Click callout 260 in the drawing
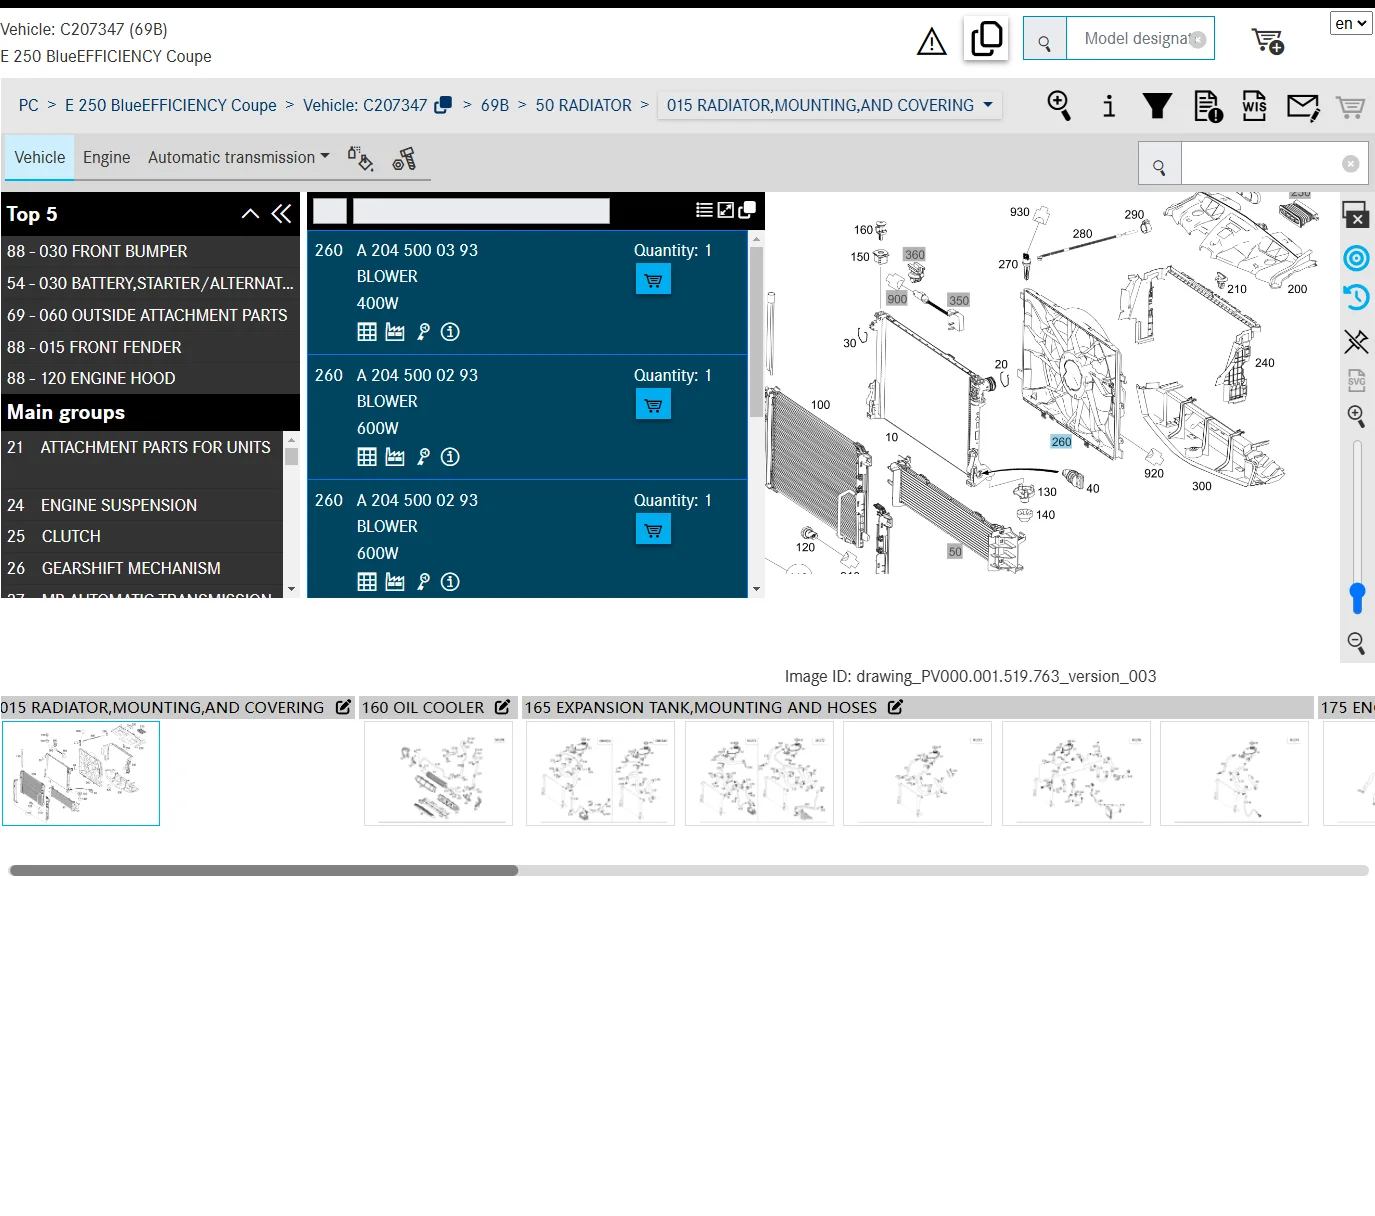1375x1216 pixels. (1061, 442)
